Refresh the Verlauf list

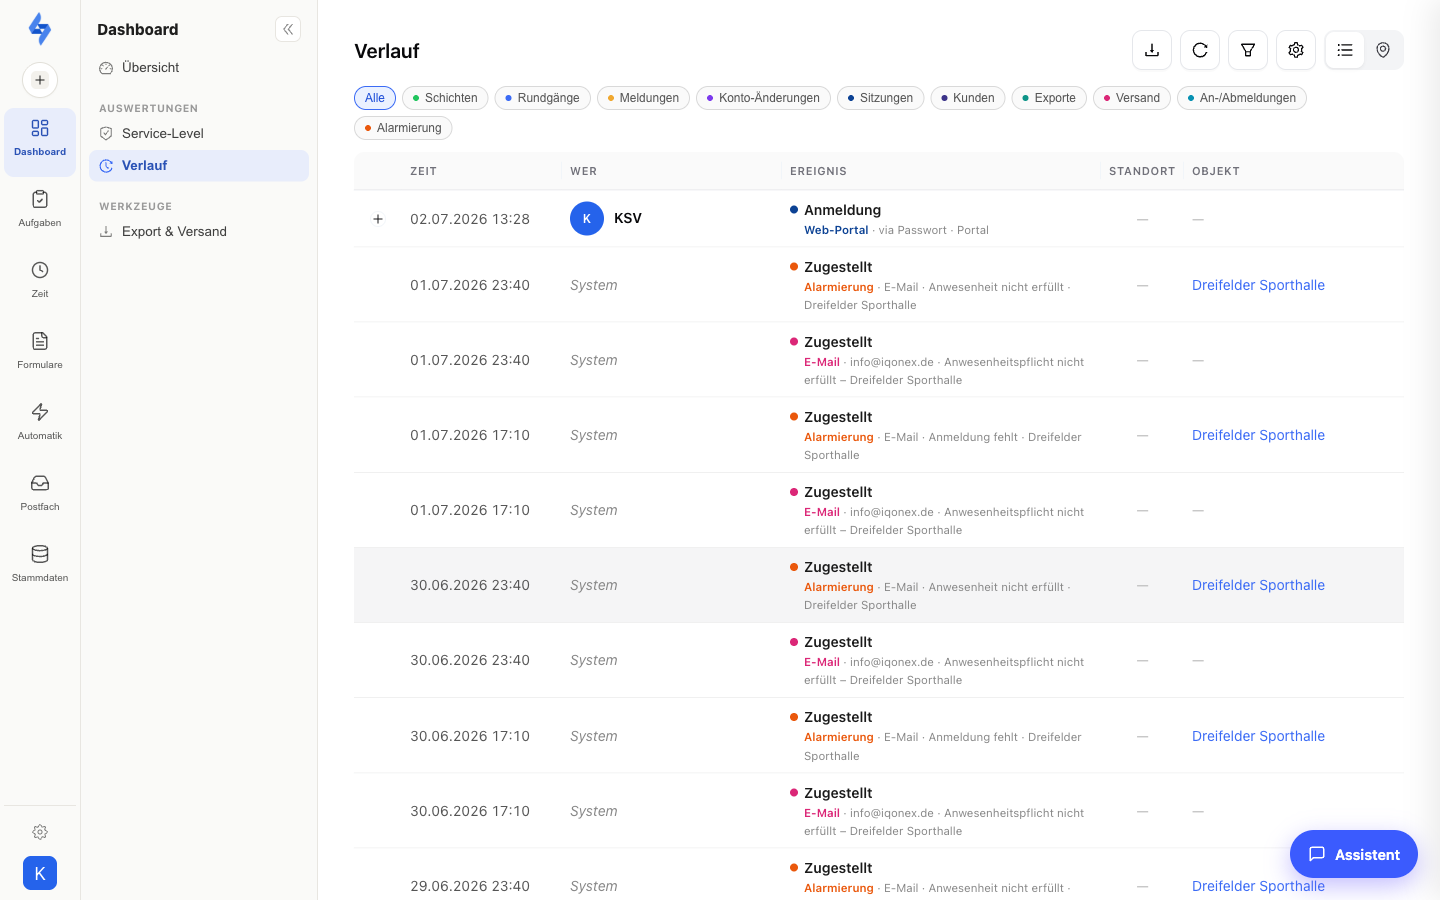[1200, 50]
